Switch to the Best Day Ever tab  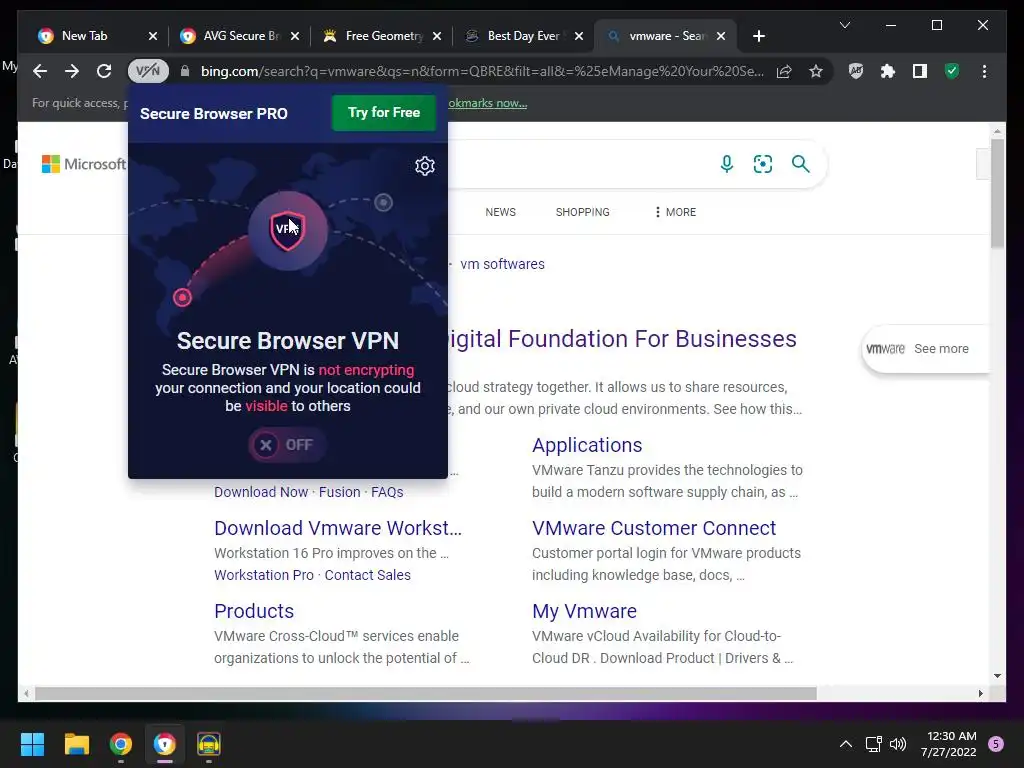(524, 36)
